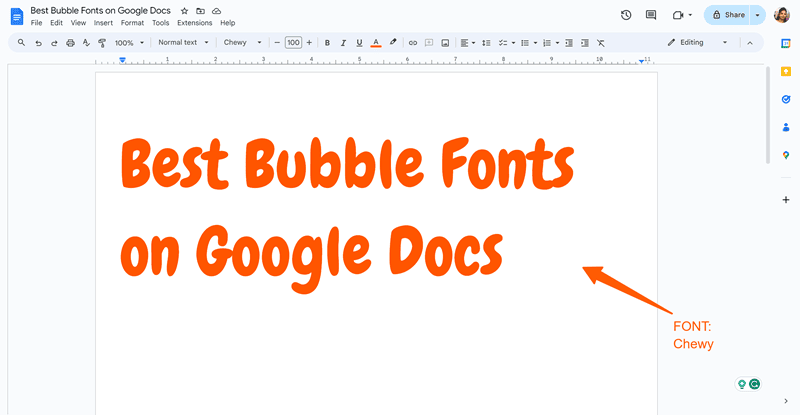Open the comments history icon
Image resolution: width=800 pixels, height=415 pixels.
tap(651, 15)
